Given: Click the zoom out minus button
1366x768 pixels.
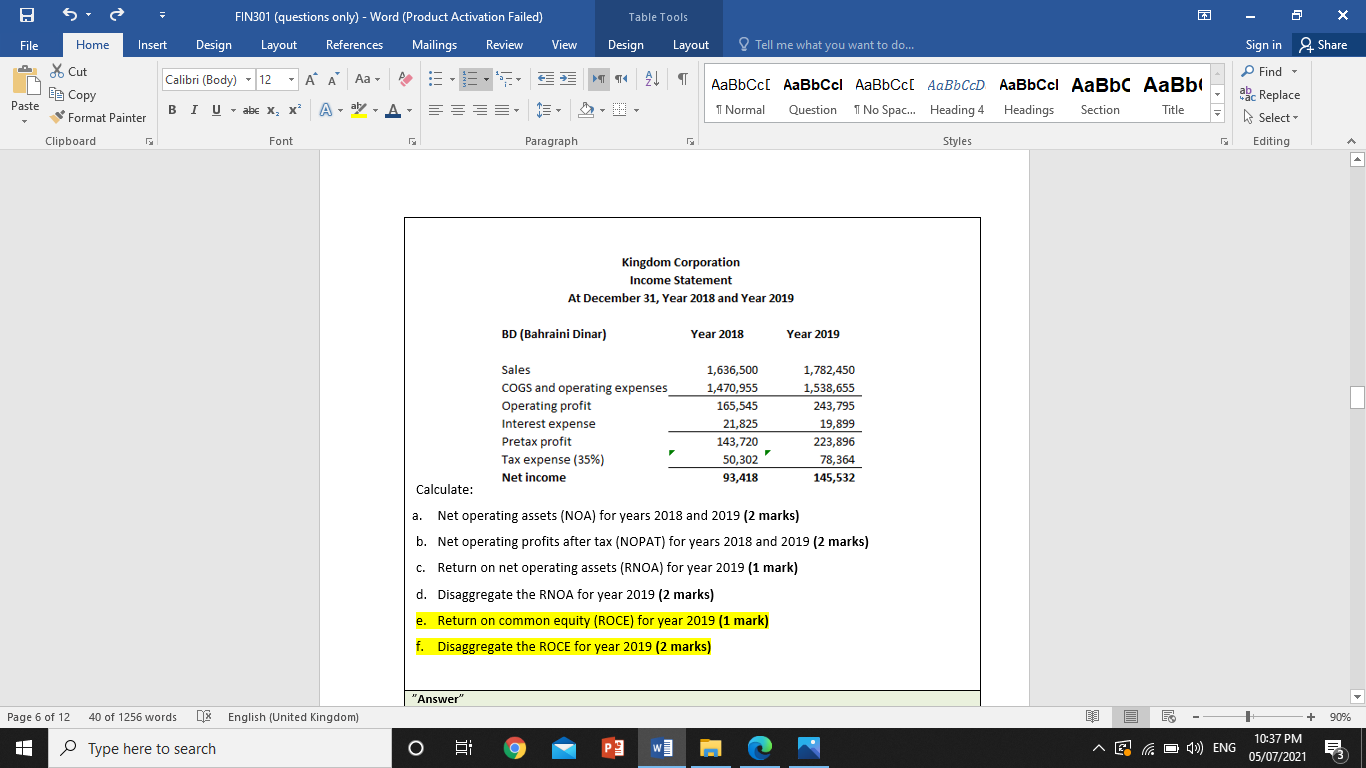Looking at the screenshot, I should click(x=1194, y=717).
